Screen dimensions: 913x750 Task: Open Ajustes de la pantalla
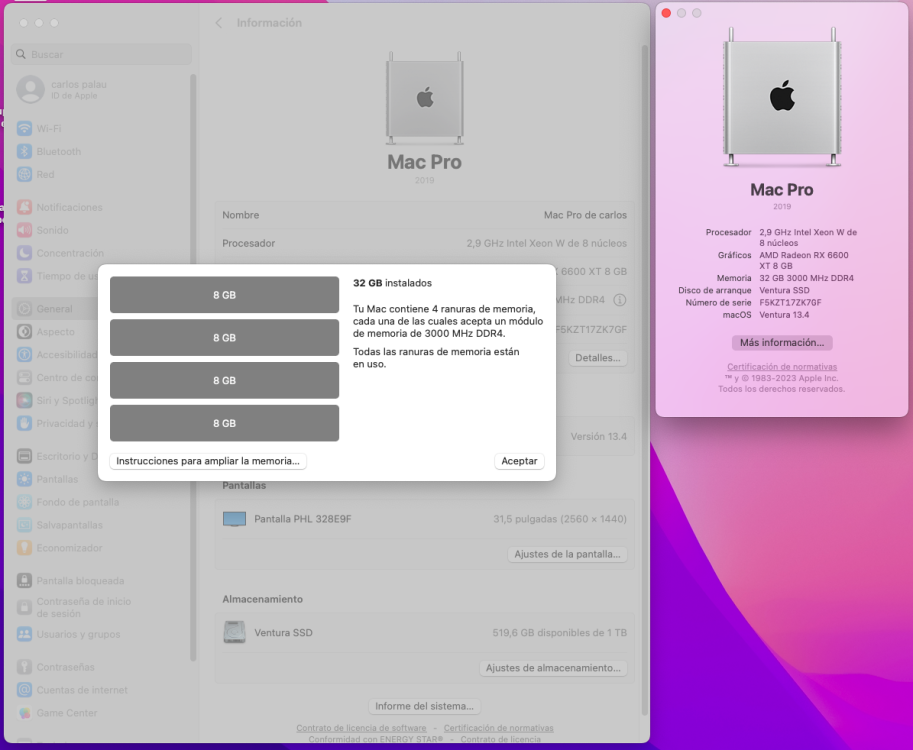pyautogui.click(x=567, y=554)
